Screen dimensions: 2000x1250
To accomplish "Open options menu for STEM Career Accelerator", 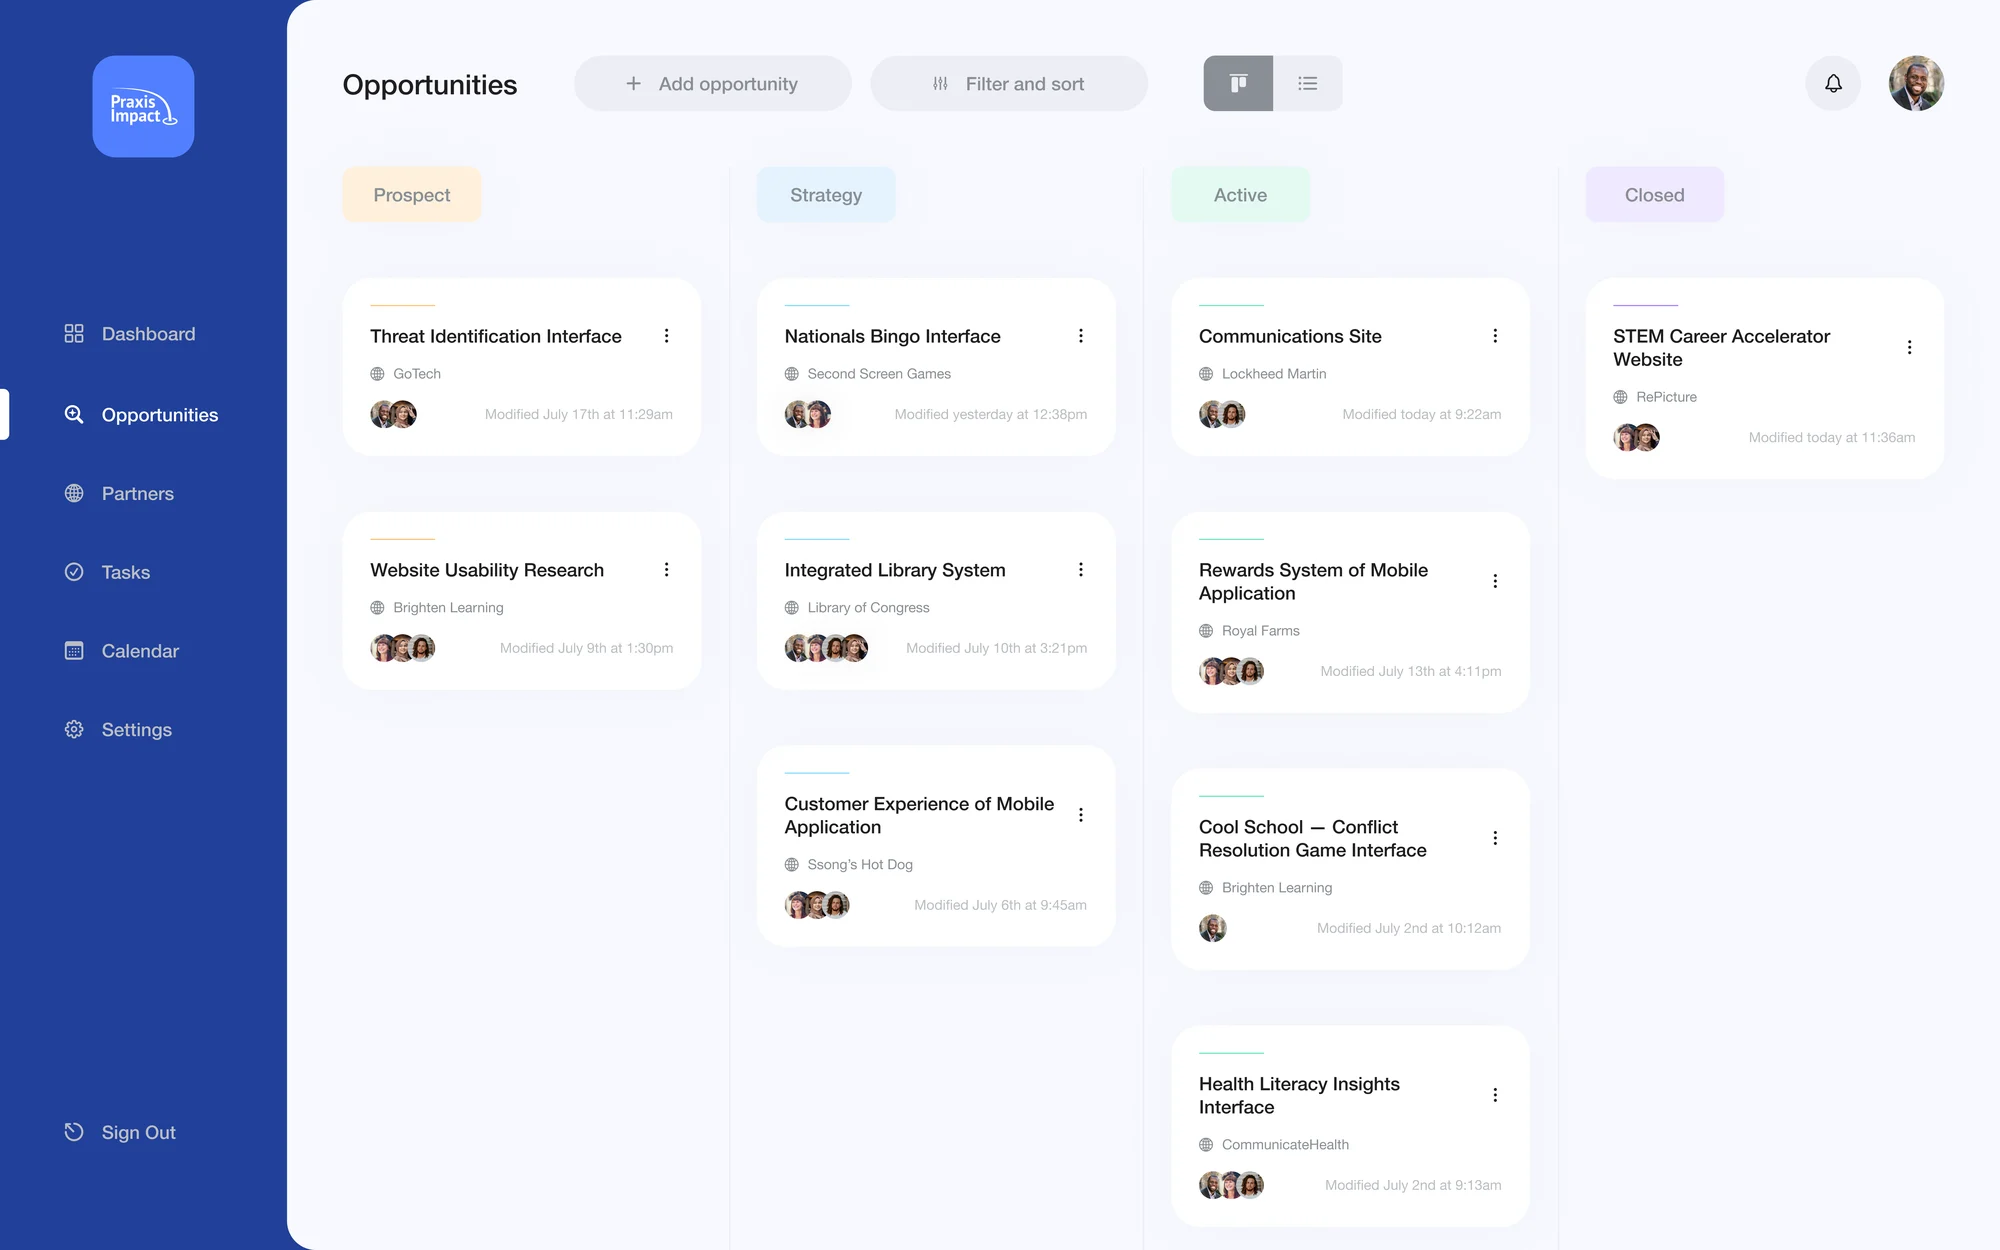I will [x=1910, y=347].
